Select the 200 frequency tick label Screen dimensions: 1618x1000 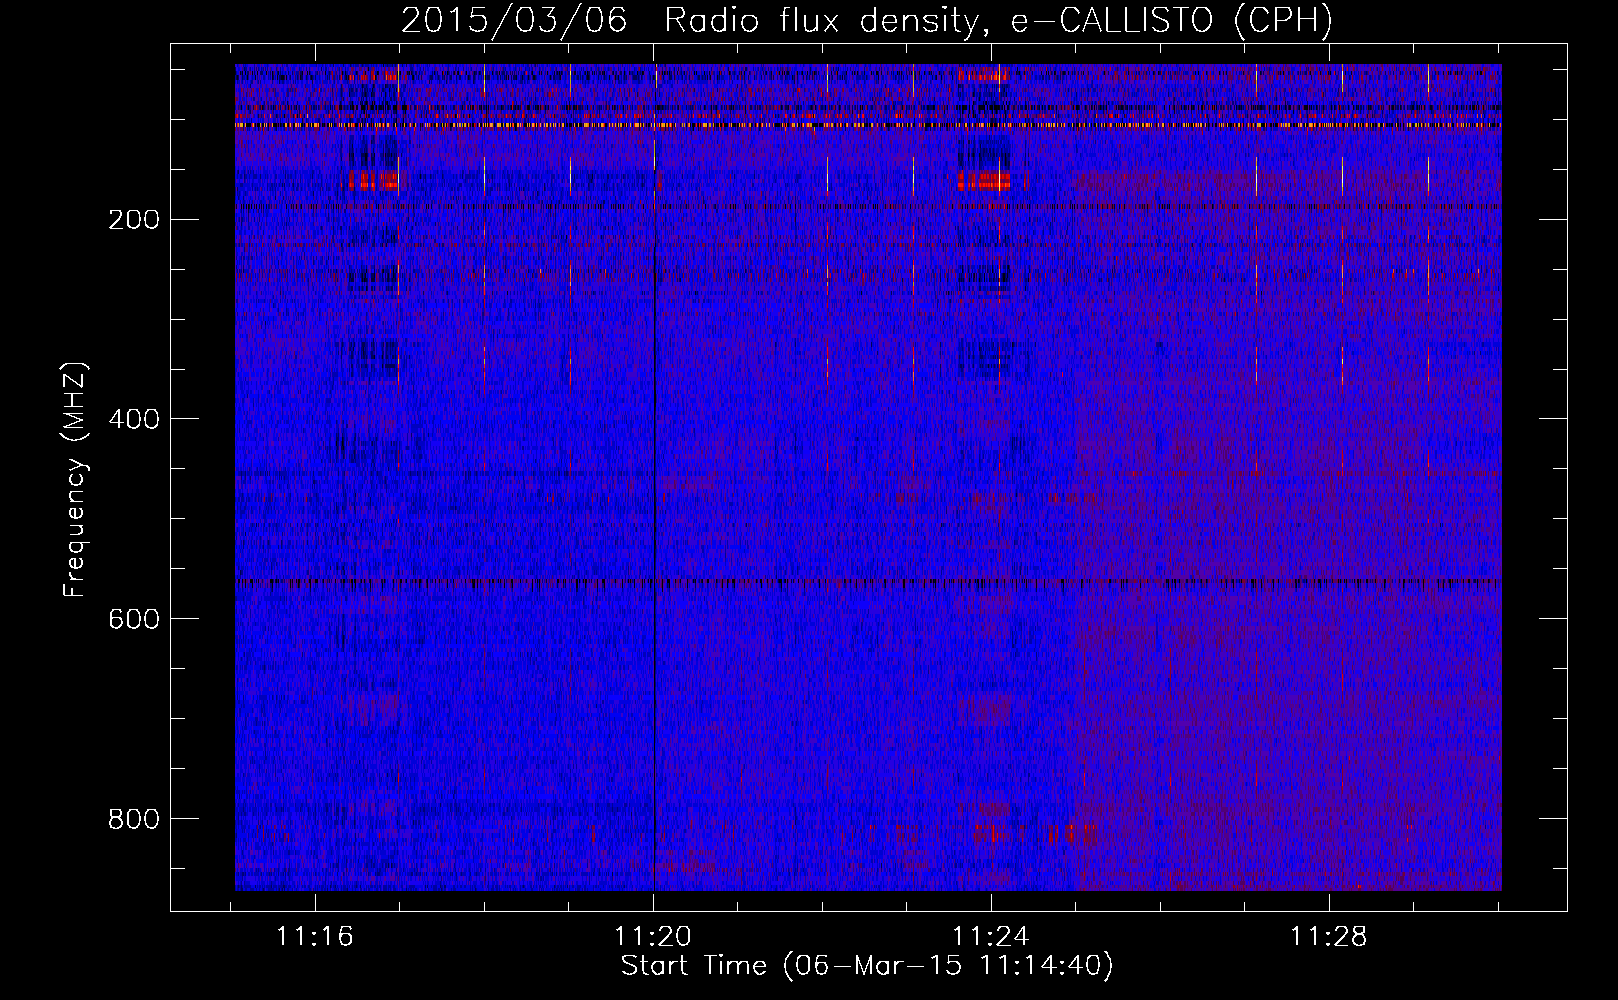pyautogui.click(x=134, y=219)
